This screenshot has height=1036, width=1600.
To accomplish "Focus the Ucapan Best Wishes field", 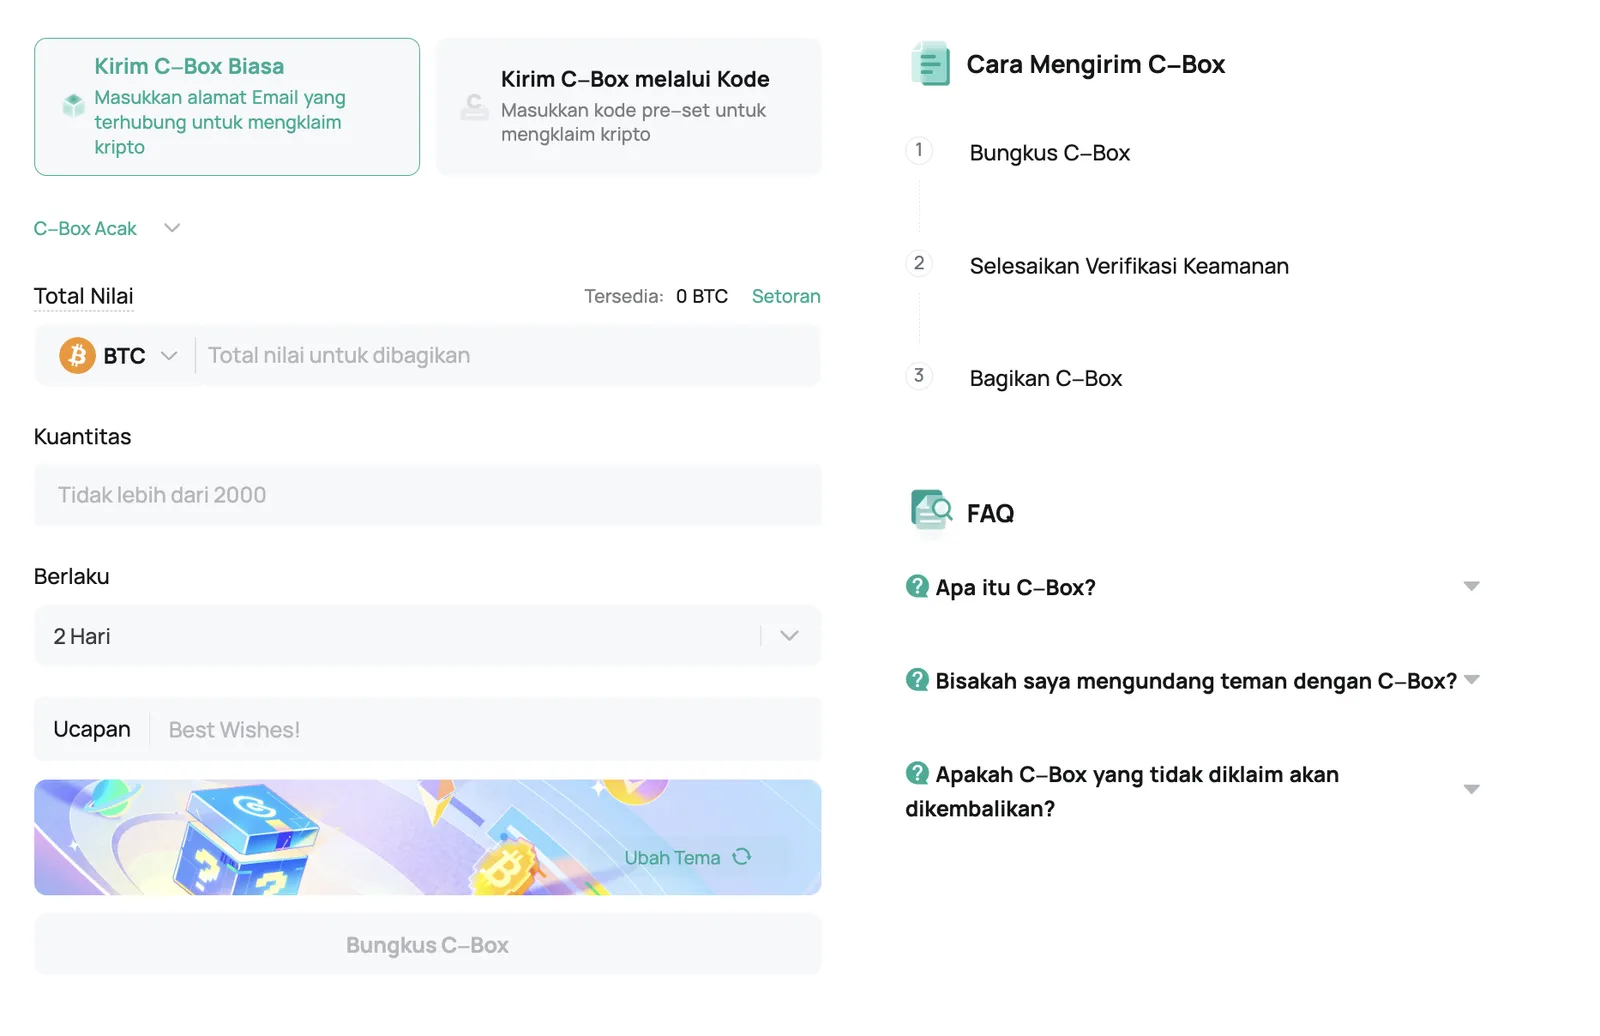I will tap(485, 730).
